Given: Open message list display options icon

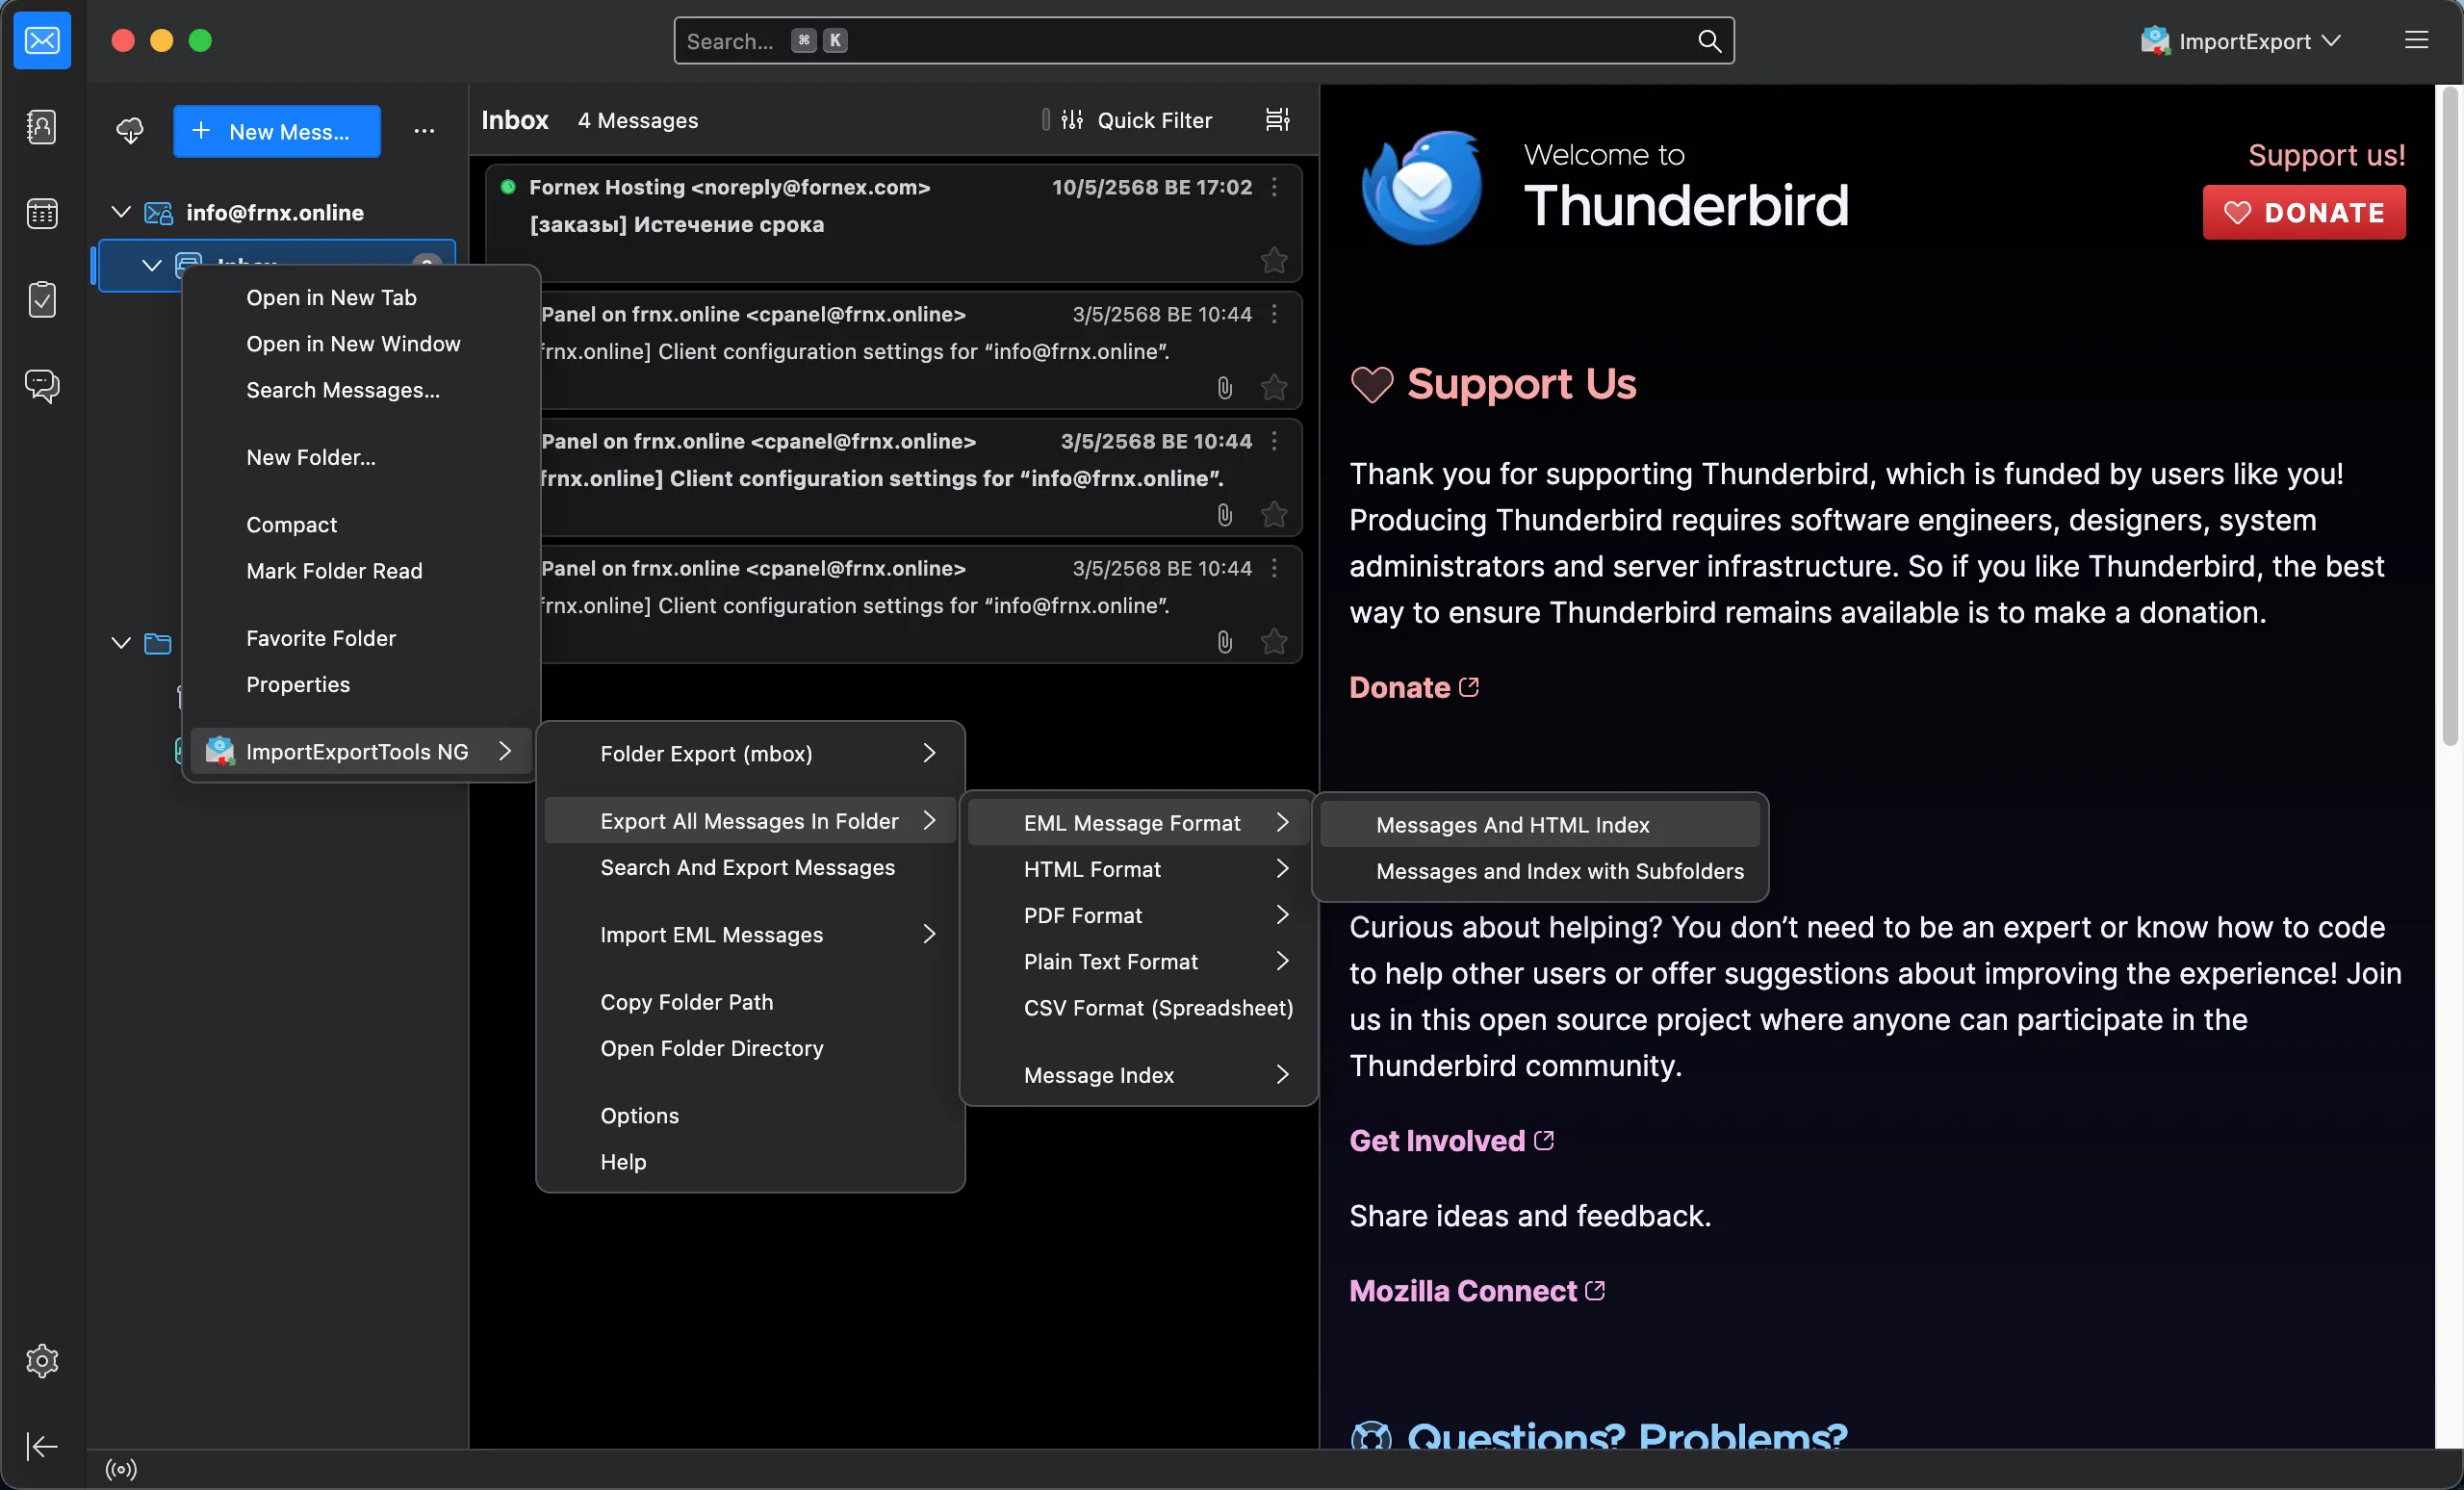Looking at the screenshot, I should pyautogui.click(x=1277, y=120).
